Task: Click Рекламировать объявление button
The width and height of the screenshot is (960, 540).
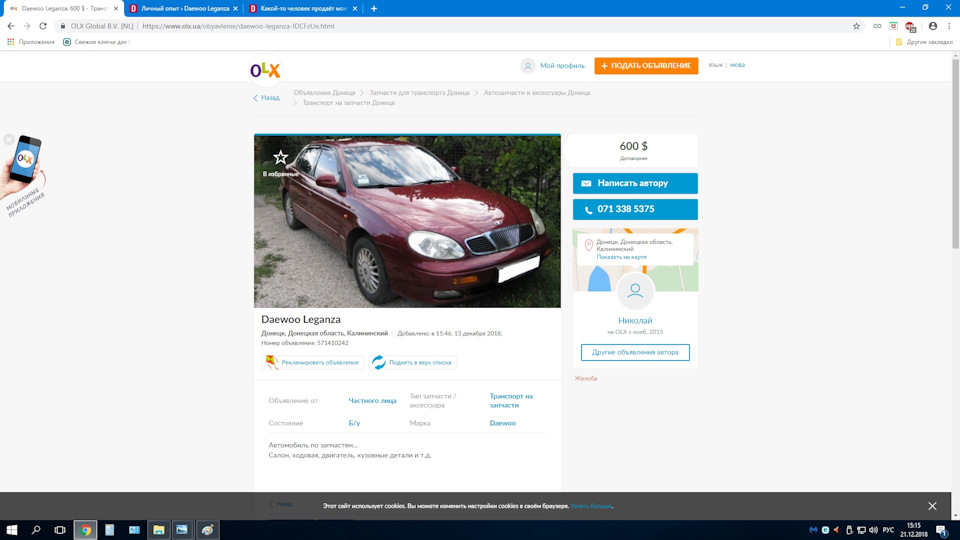Action: pyautogui.click(x=312, y=362)
